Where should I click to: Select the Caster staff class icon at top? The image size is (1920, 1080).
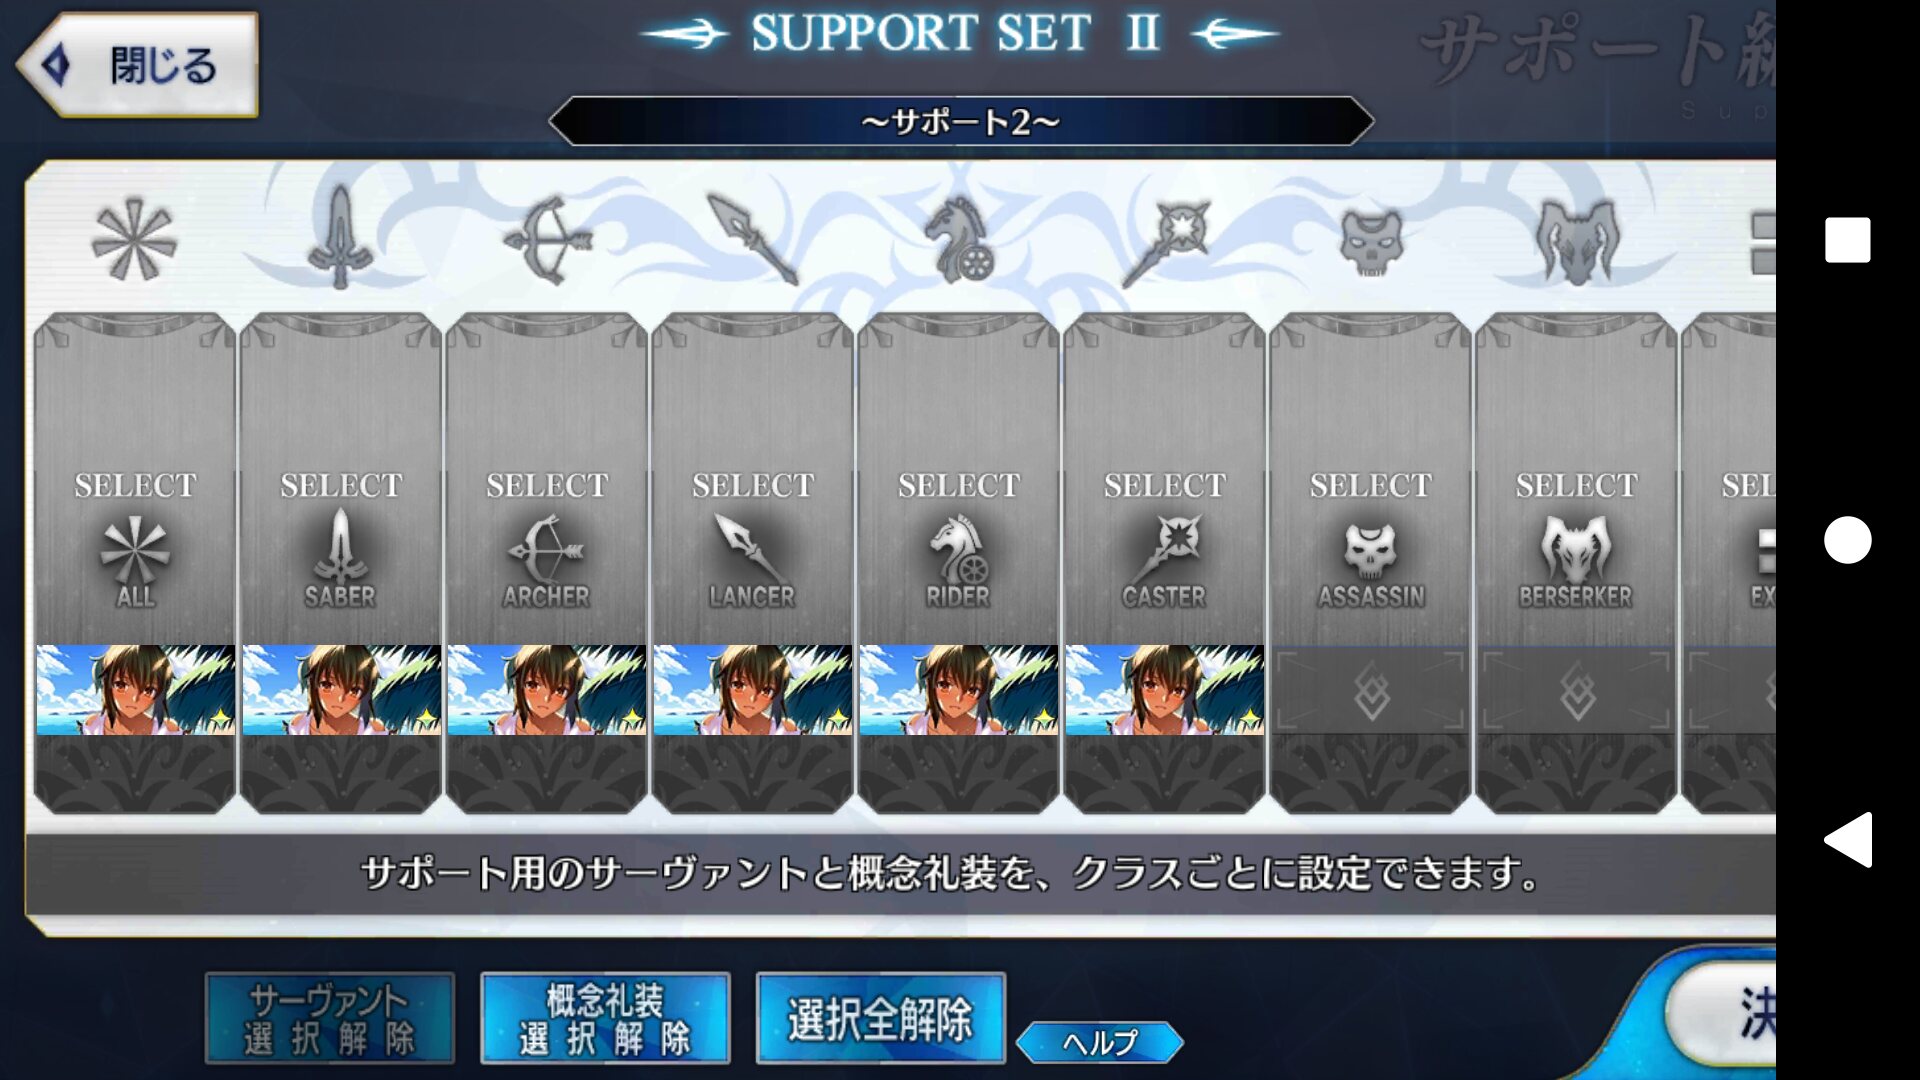click(x=1165, y=242)
